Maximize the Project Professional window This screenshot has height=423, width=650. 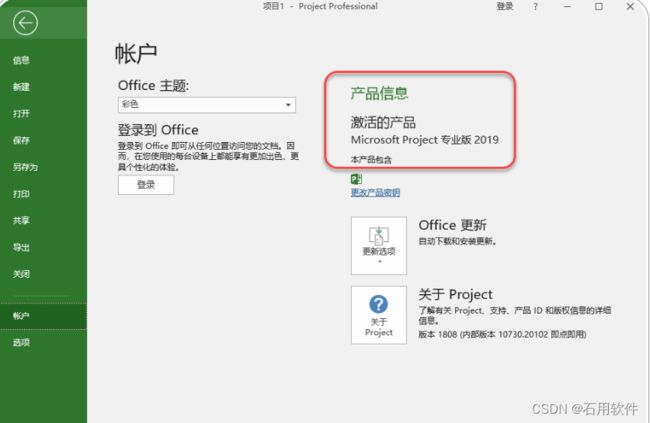pyautogui.click(x=599, y=7)
